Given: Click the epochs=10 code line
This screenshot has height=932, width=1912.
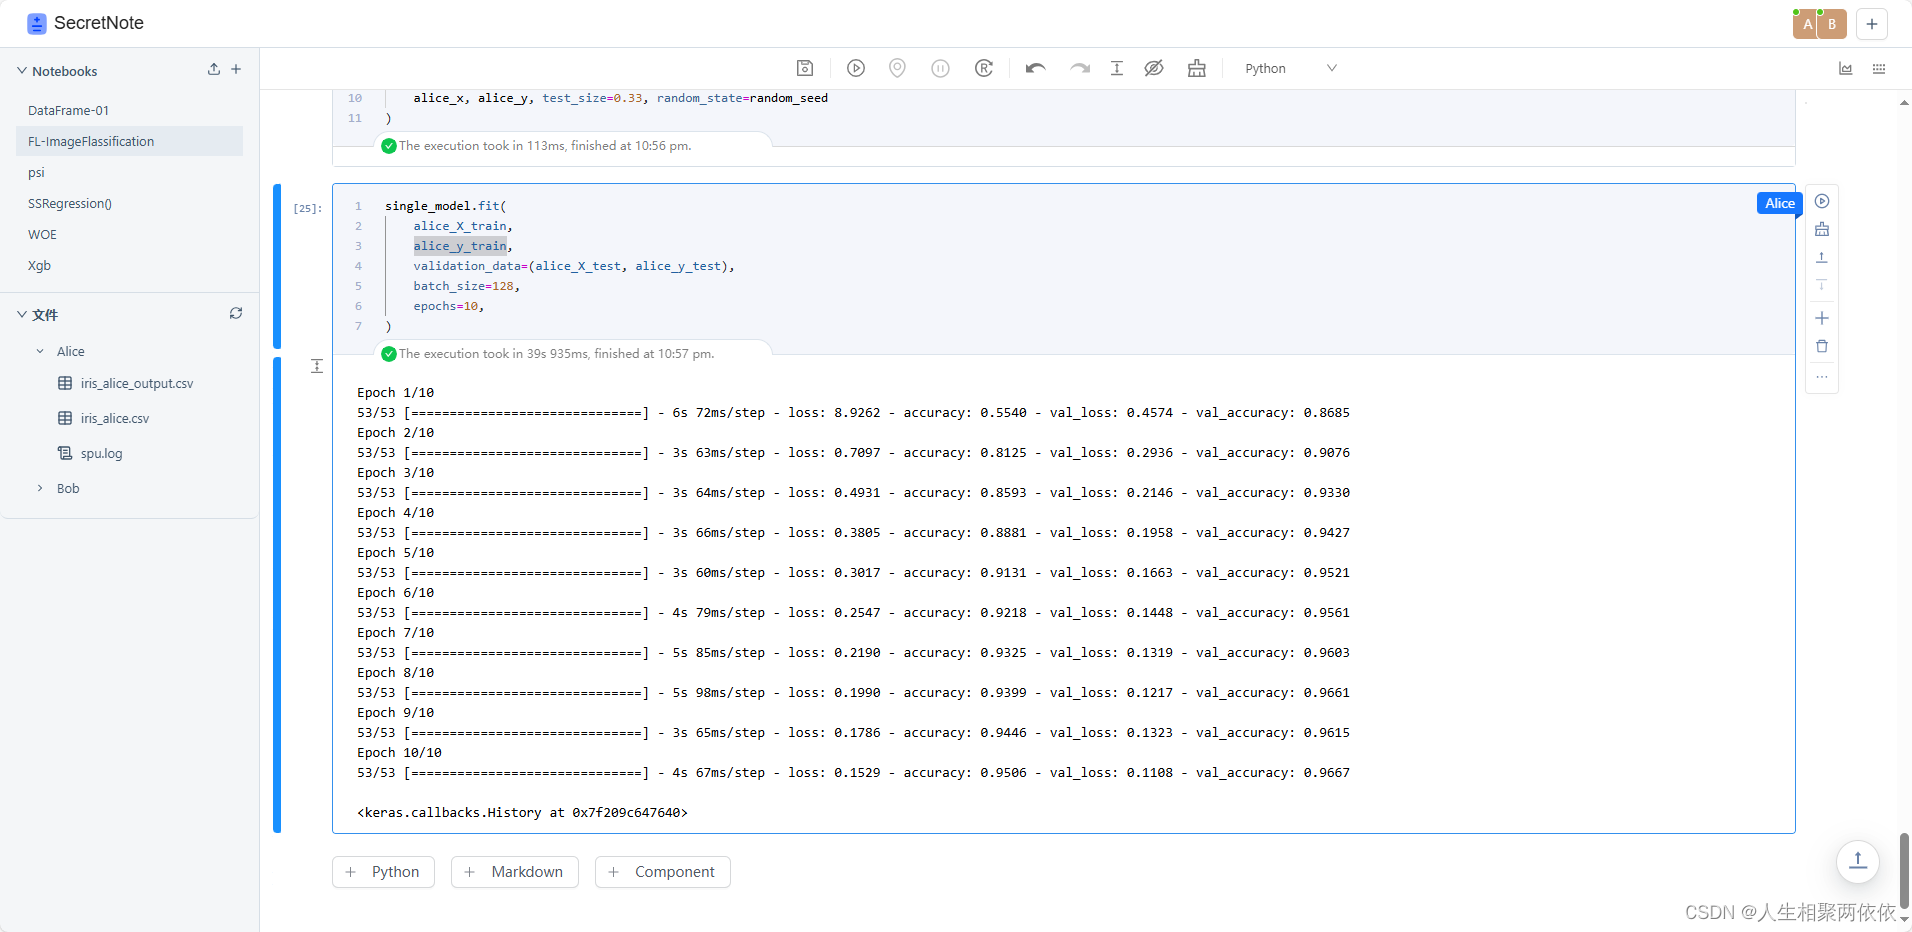Looking at the screenshot, I should pos(448,306).
